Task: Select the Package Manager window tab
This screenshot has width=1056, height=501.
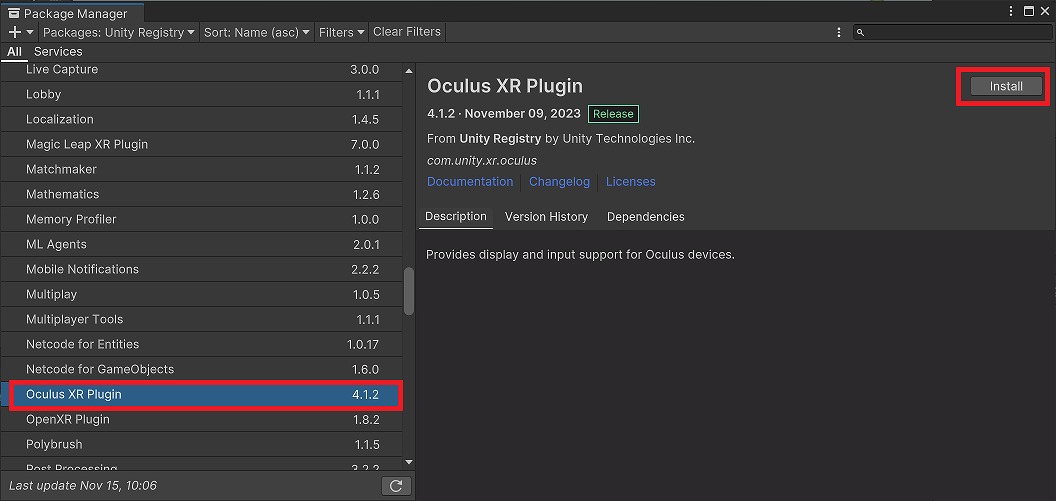Action: tap(73, 13)
